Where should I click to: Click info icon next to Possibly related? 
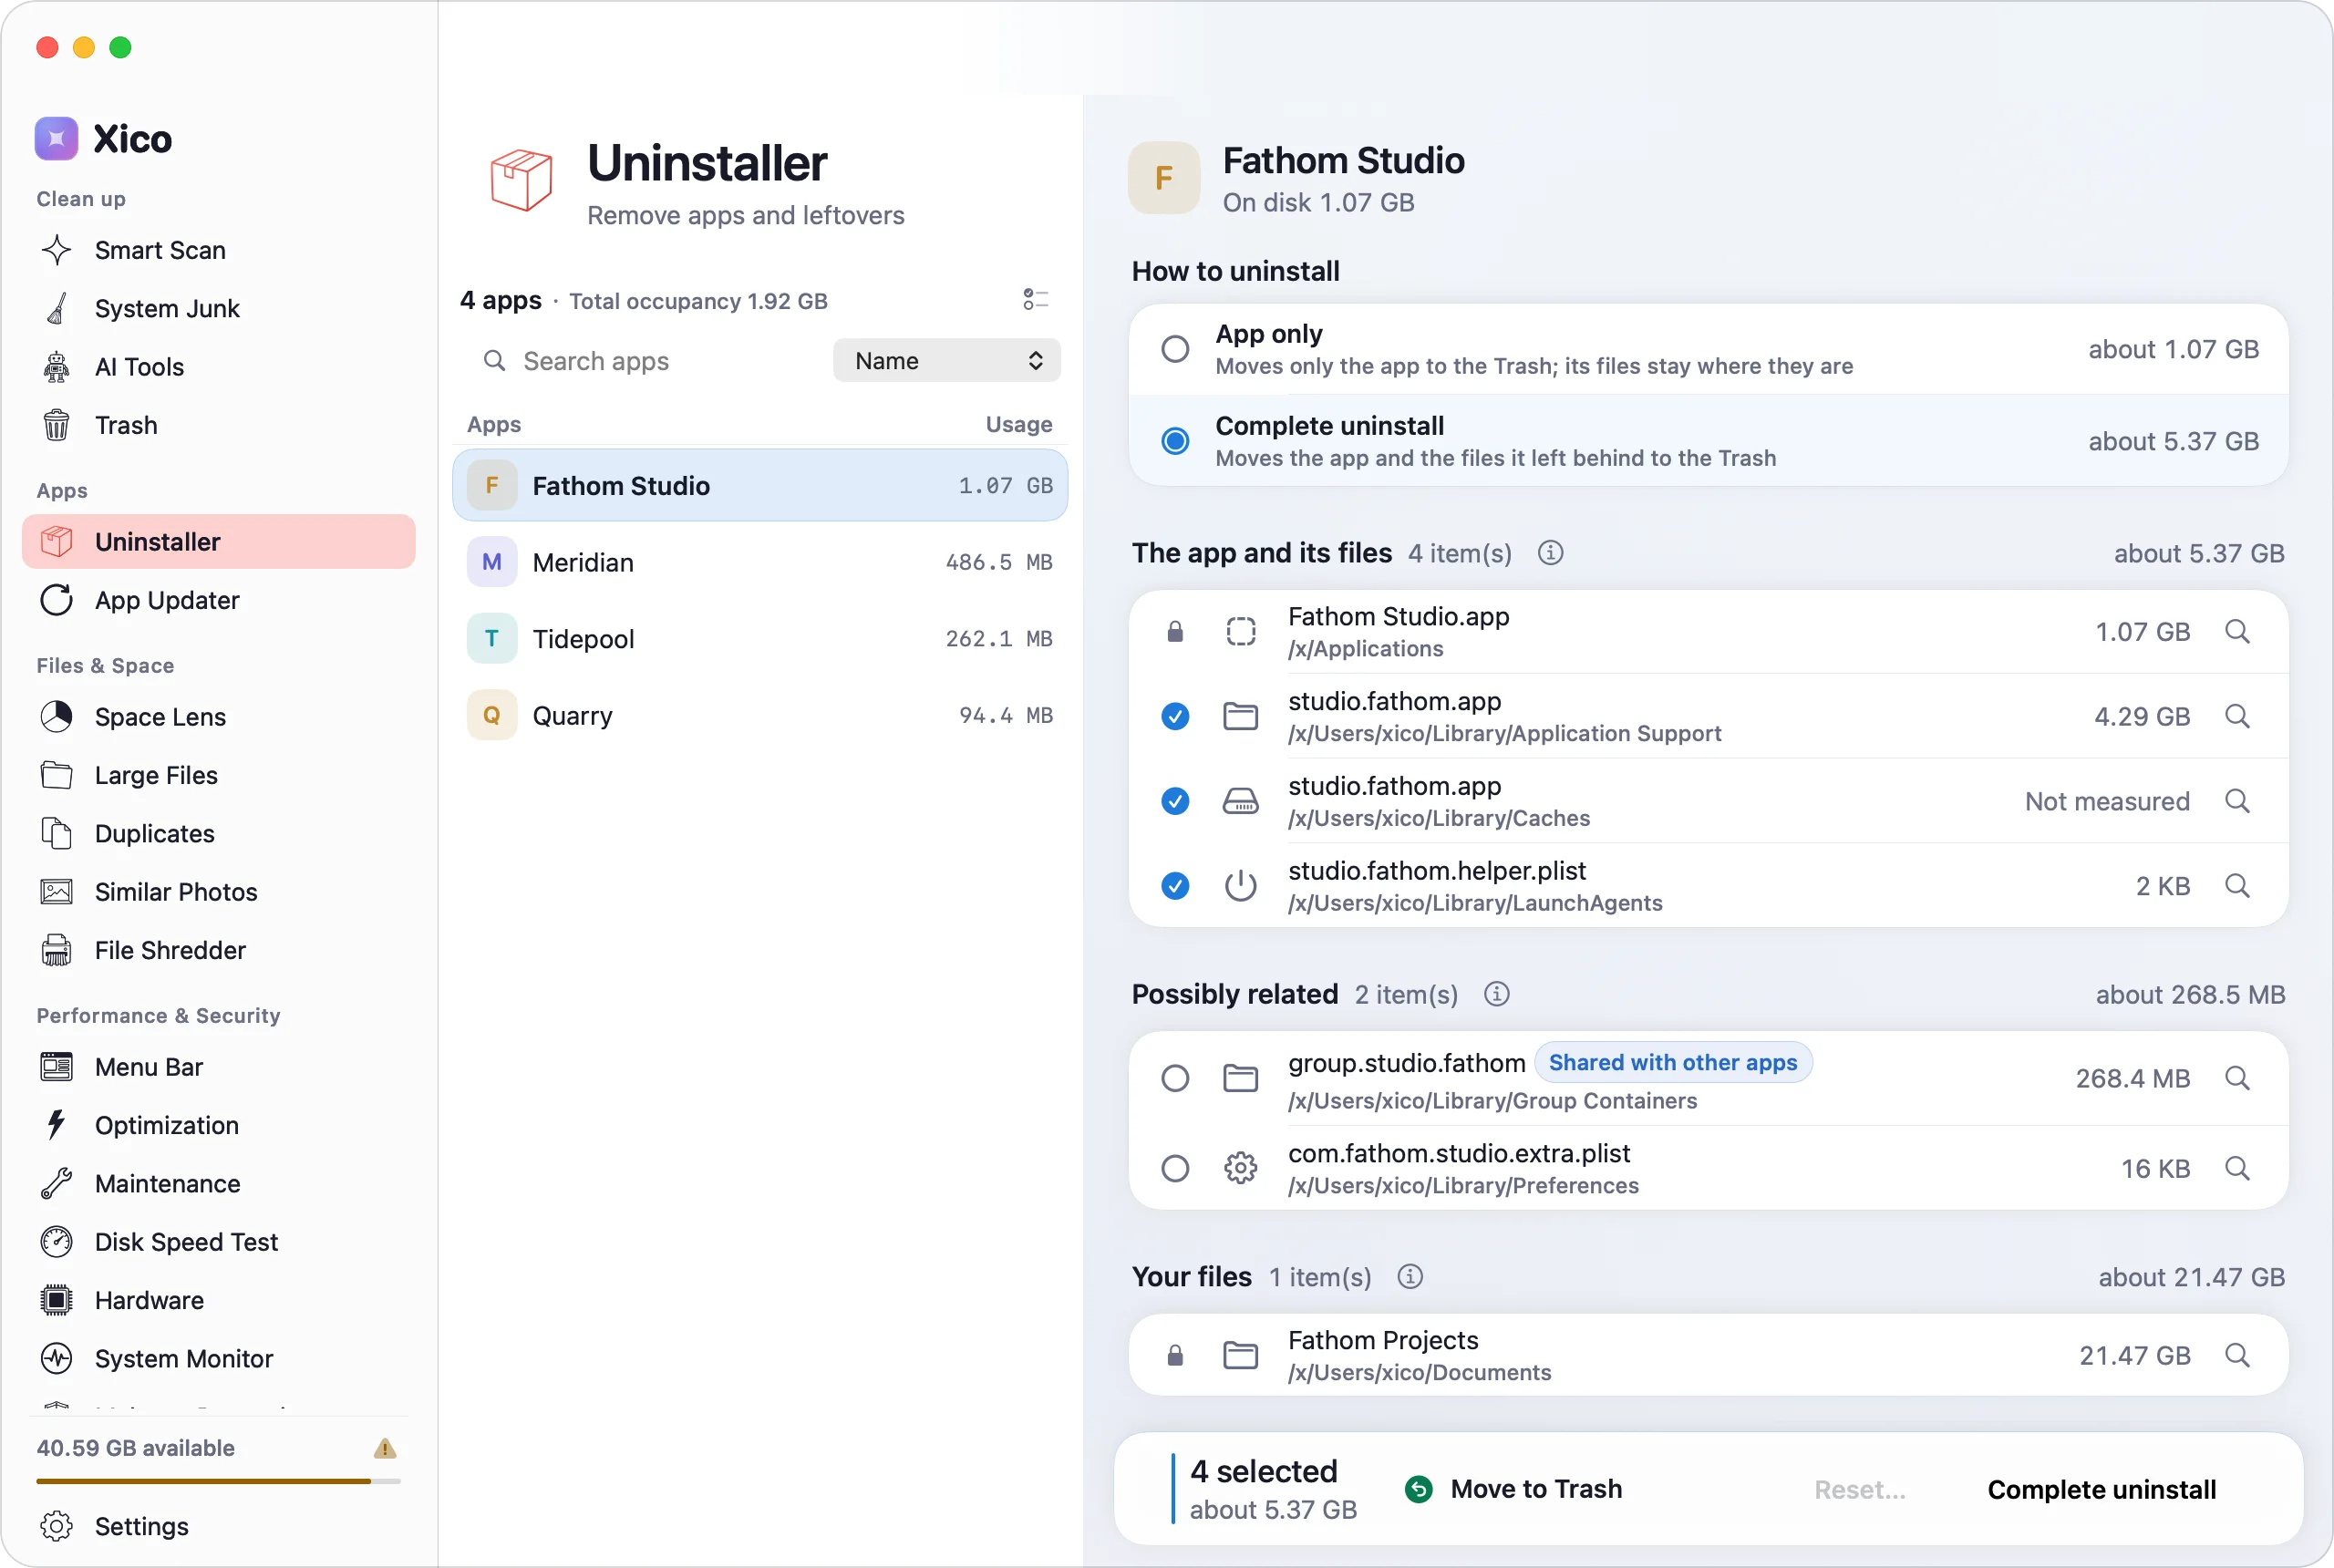[x=1496, y=994]
